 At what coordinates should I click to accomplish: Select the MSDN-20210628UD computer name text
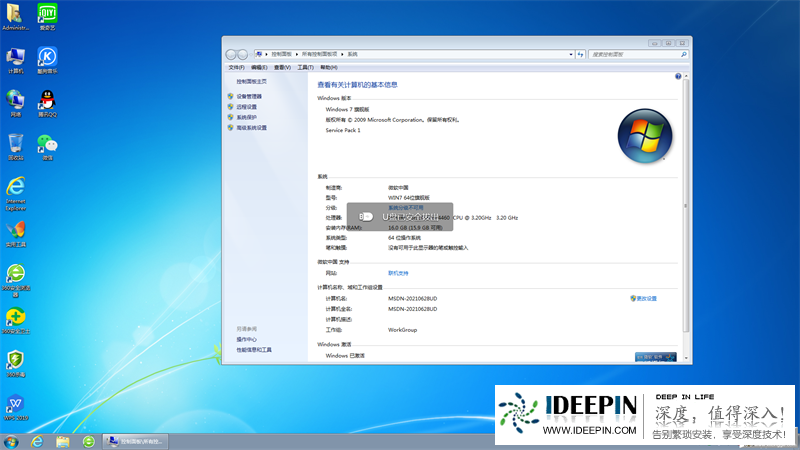tap(412, 298)
